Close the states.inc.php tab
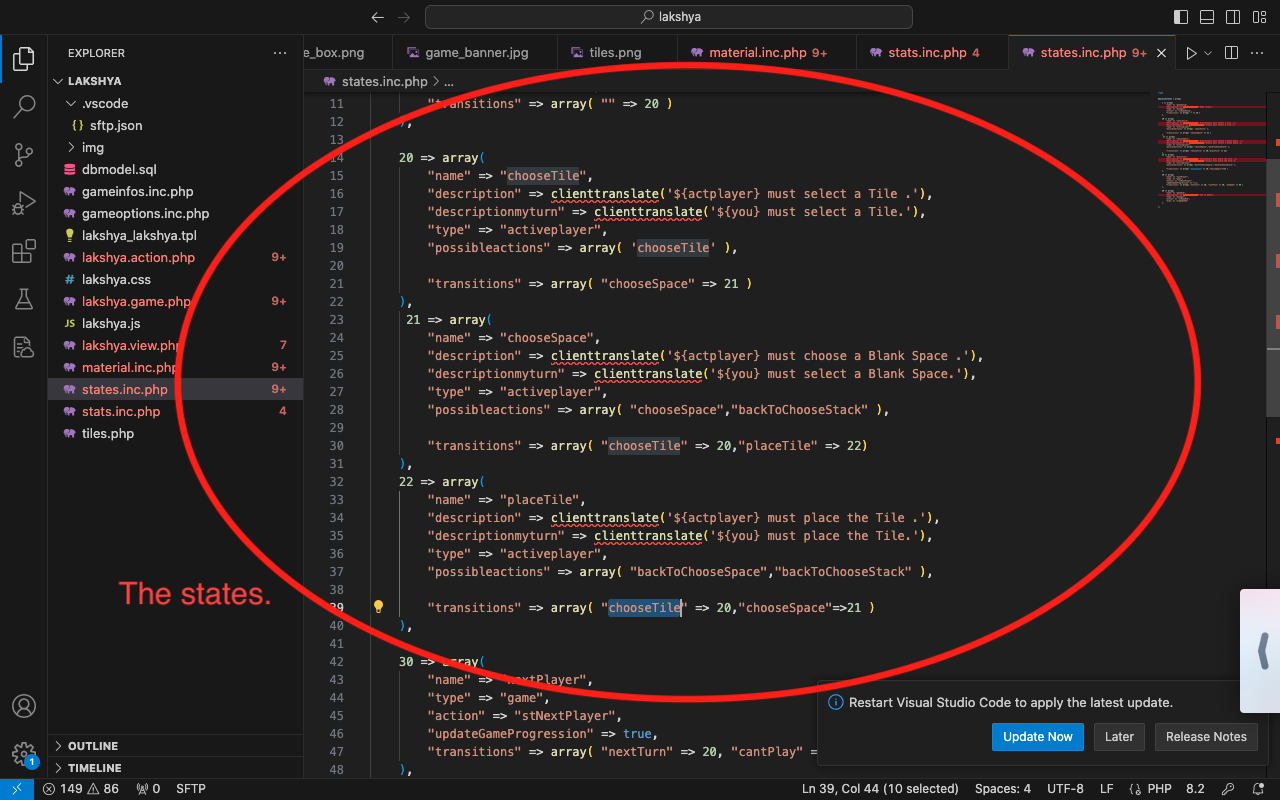Image resolution: width=1280 pixels, height=800 pixels. (x=1162, y=53)
